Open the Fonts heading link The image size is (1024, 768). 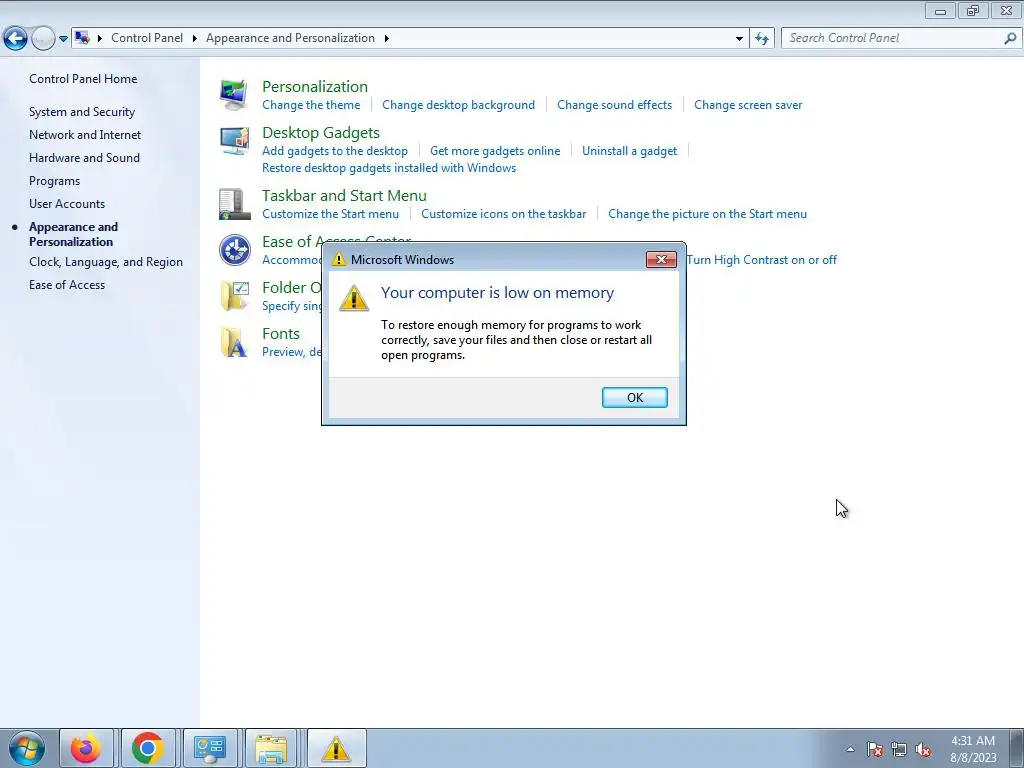click(281, 334)
